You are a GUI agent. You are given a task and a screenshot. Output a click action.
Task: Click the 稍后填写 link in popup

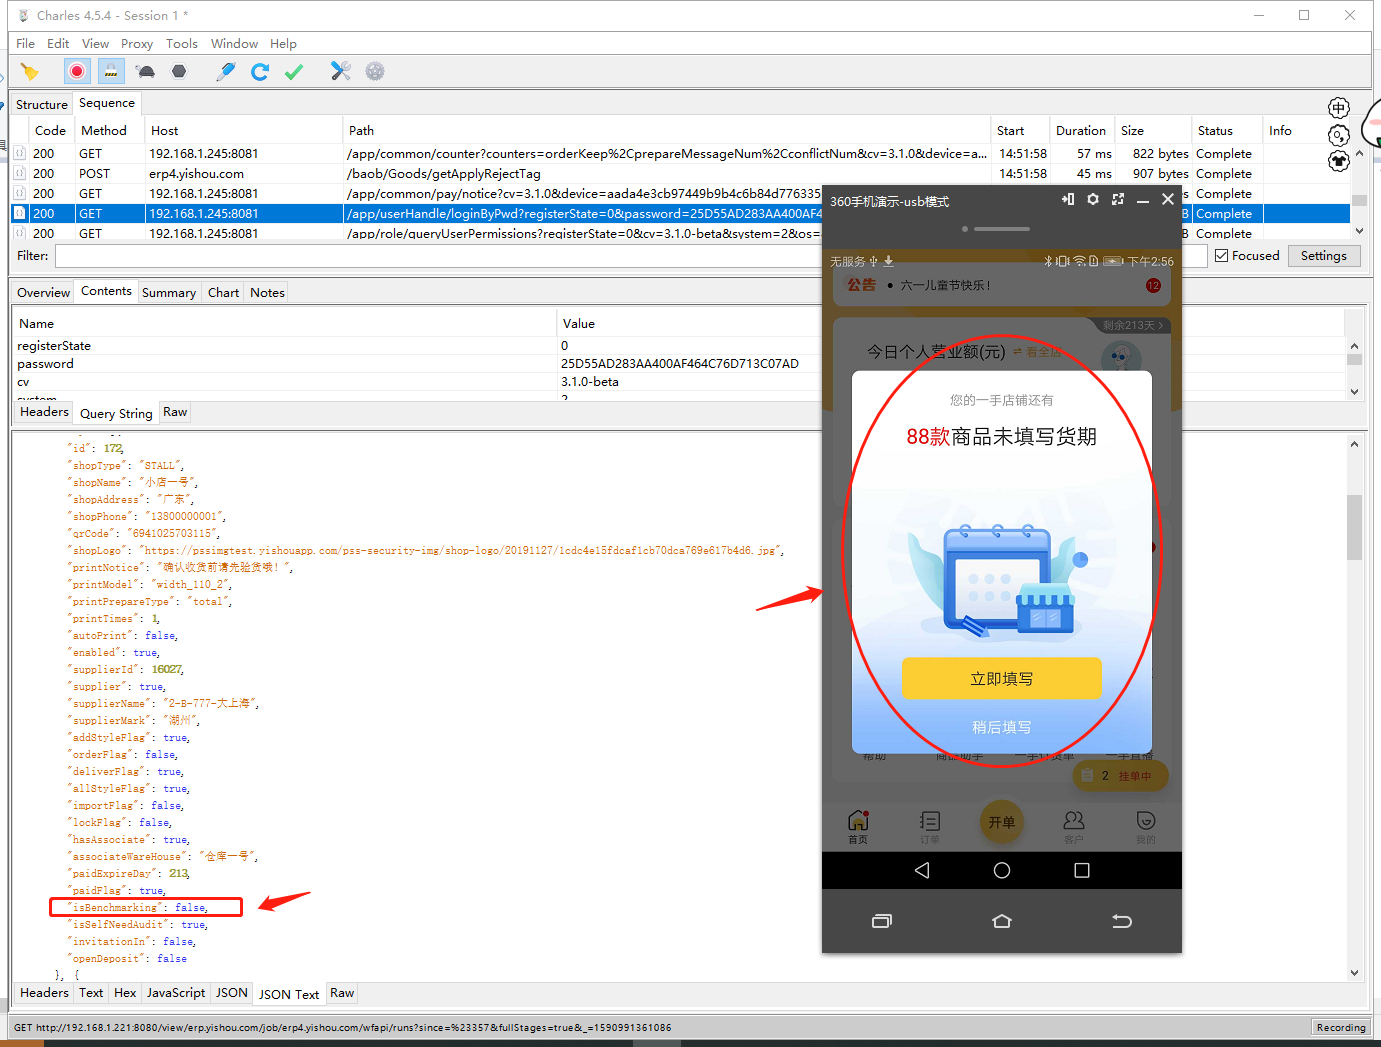click(x=1001, y=727)
